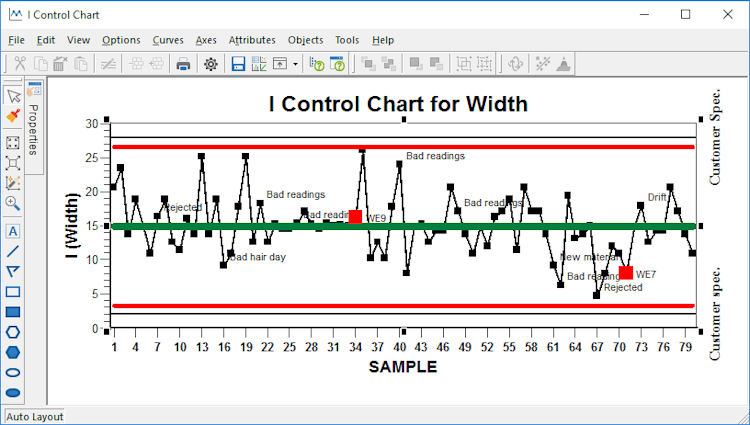The image size is (750, 425).
Task: Activate the magnifying glass zoom tool
Action: coord(13,203)
